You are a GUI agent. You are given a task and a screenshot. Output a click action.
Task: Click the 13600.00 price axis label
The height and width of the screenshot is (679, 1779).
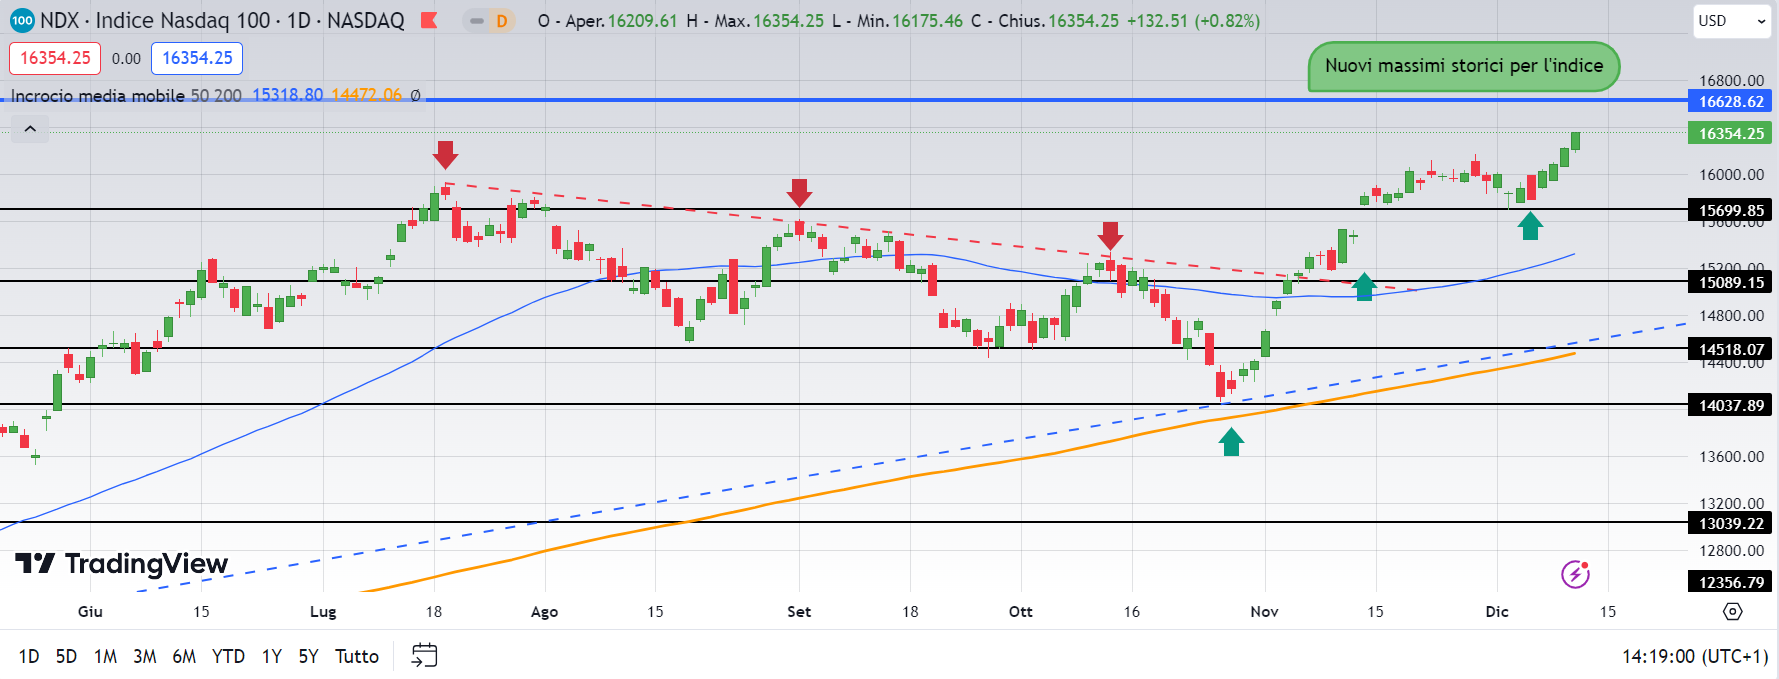(1731, 456)
